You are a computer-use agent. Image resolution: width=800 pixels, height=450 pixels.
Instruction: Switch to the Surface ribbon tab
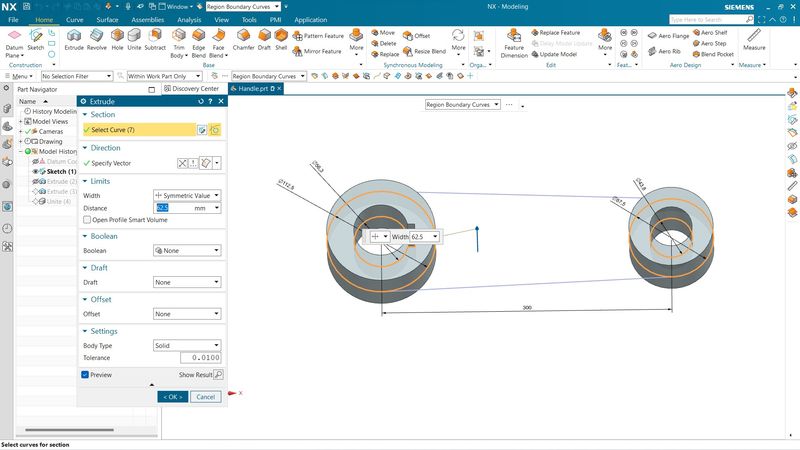[x=107, y=20]
